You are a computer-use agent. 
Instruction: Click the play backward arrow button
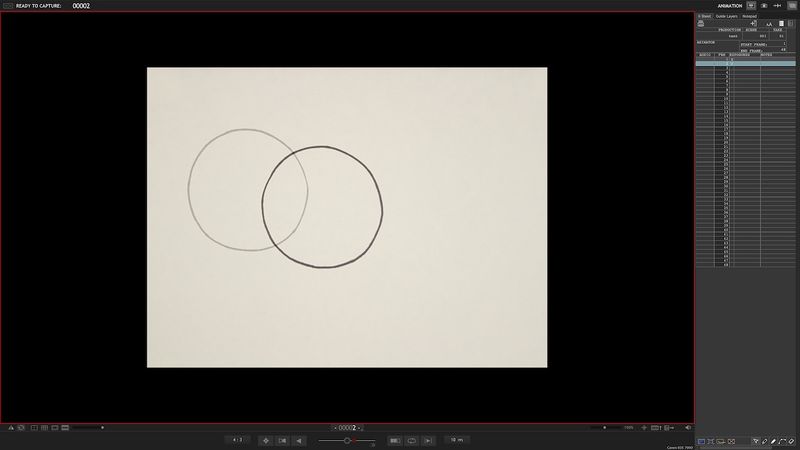point(299,440)
